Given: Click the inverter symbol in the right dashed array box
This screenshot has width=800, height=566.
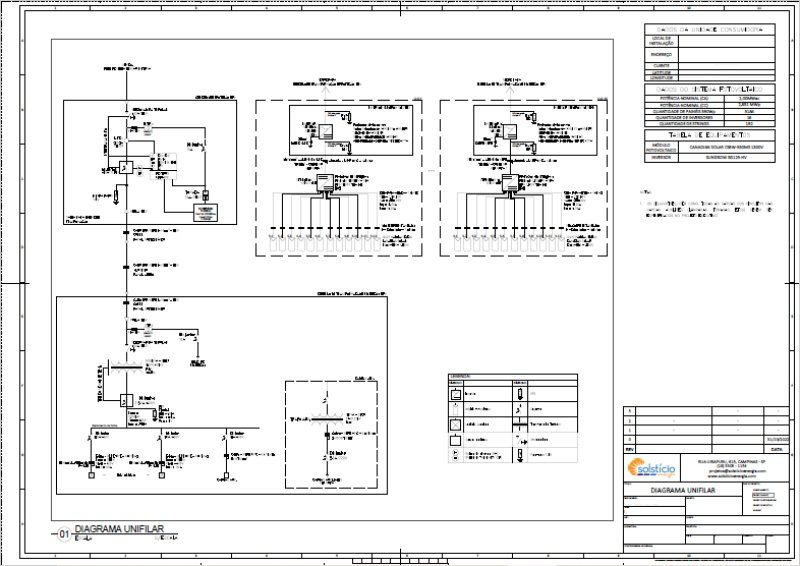Looking at the screenshot, I should [x=510, y=182].
